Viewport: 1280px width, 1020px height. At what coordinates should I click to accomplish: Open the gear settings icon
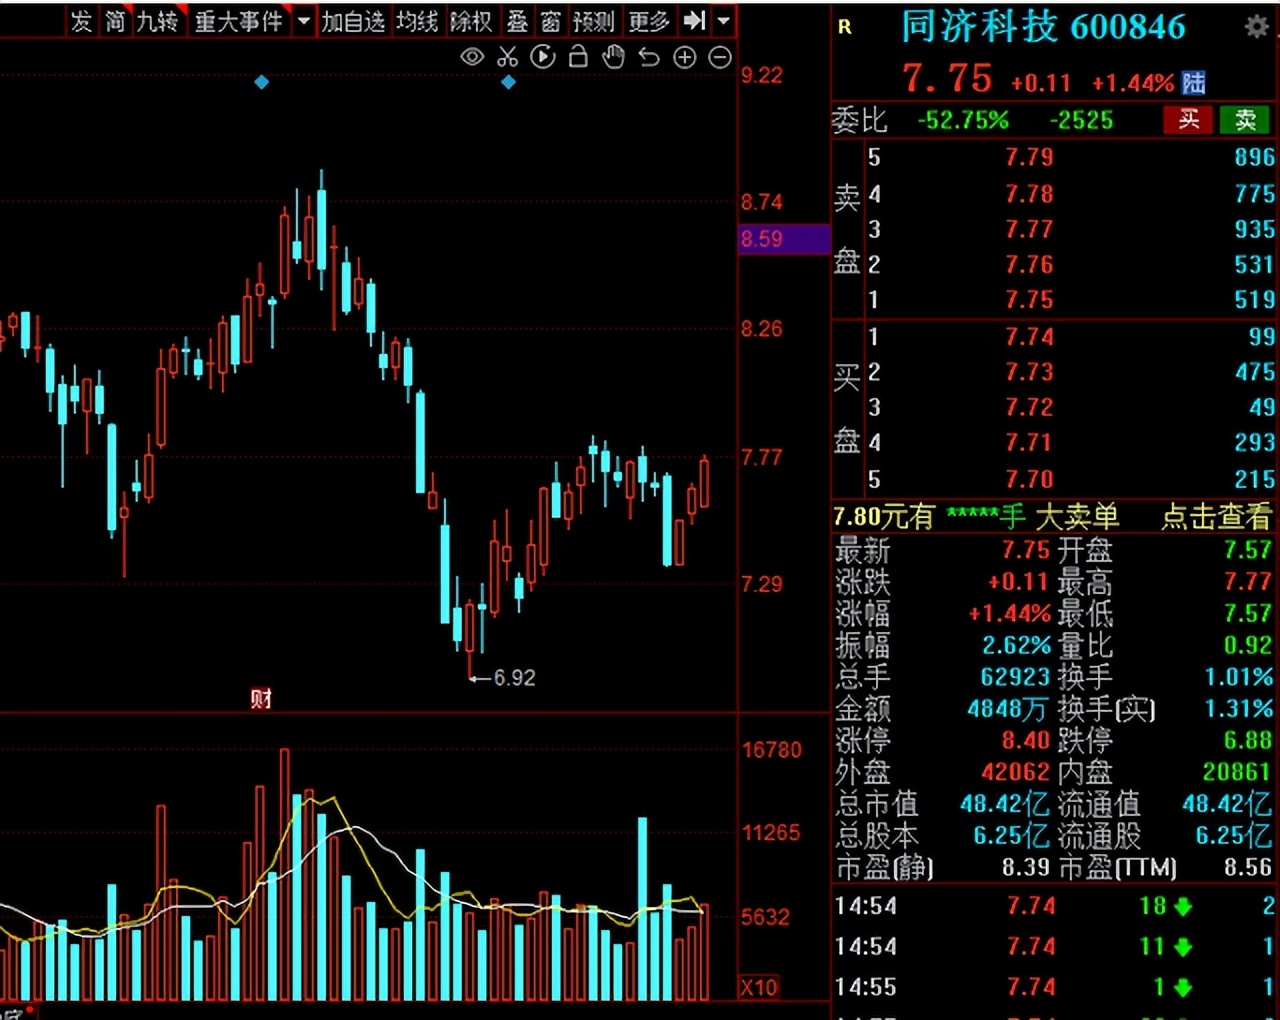coord(1256,27)
